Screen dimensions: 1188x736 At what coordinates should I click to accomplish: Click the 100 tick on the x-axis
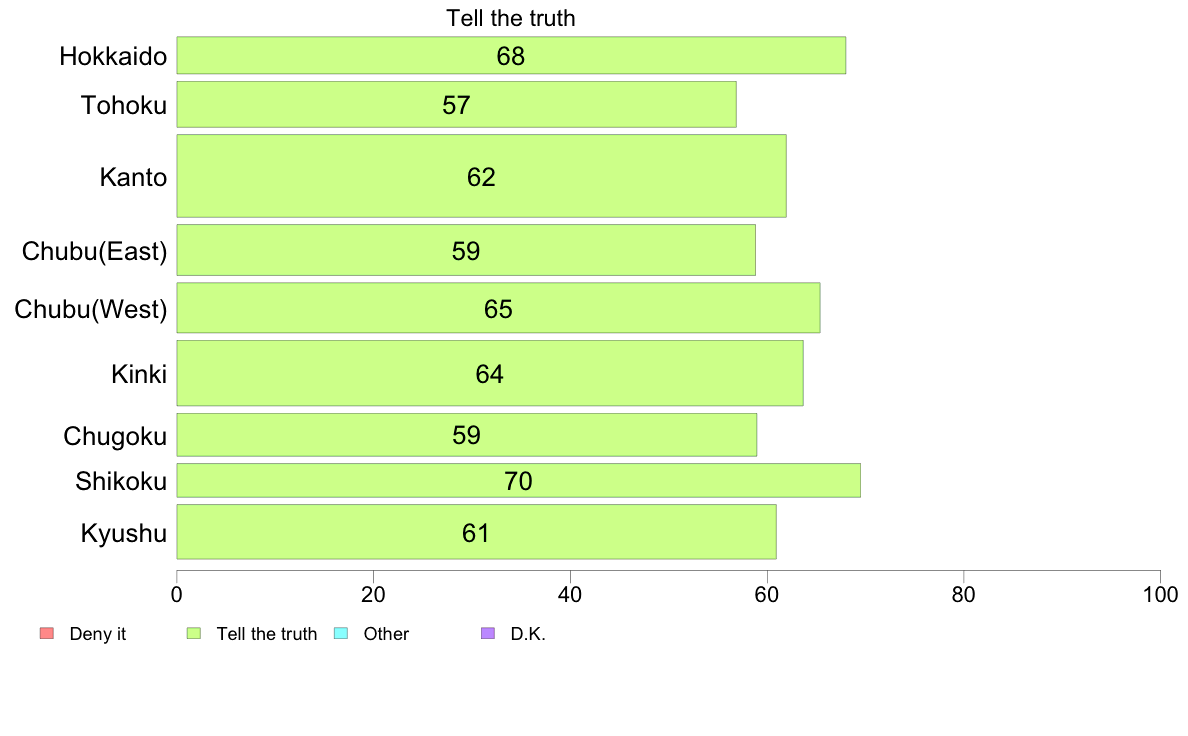[x=1160, y=595]
